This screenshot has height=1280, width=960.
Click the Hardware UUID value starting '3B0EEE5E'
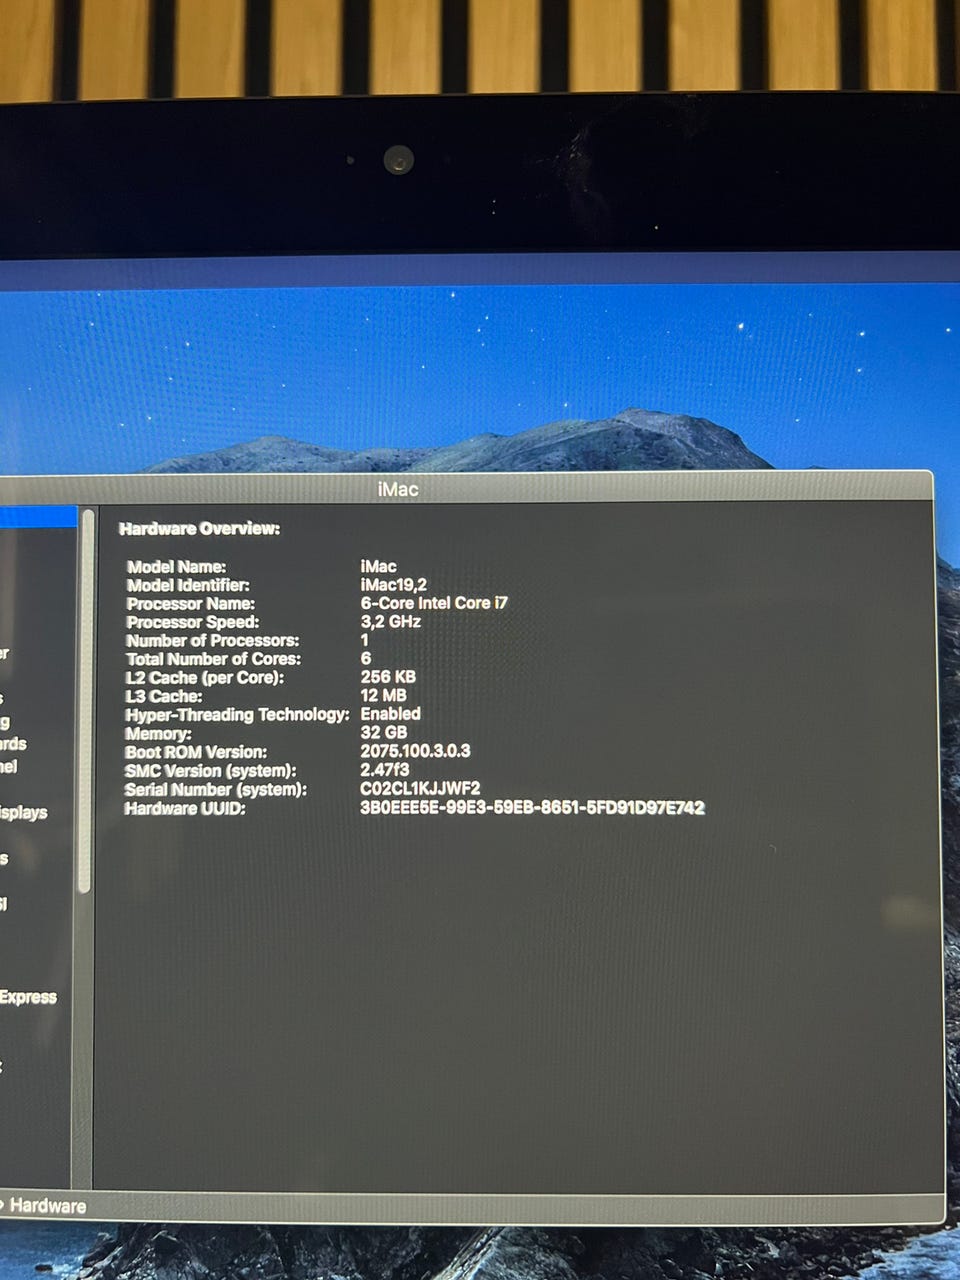coord(532,807)
